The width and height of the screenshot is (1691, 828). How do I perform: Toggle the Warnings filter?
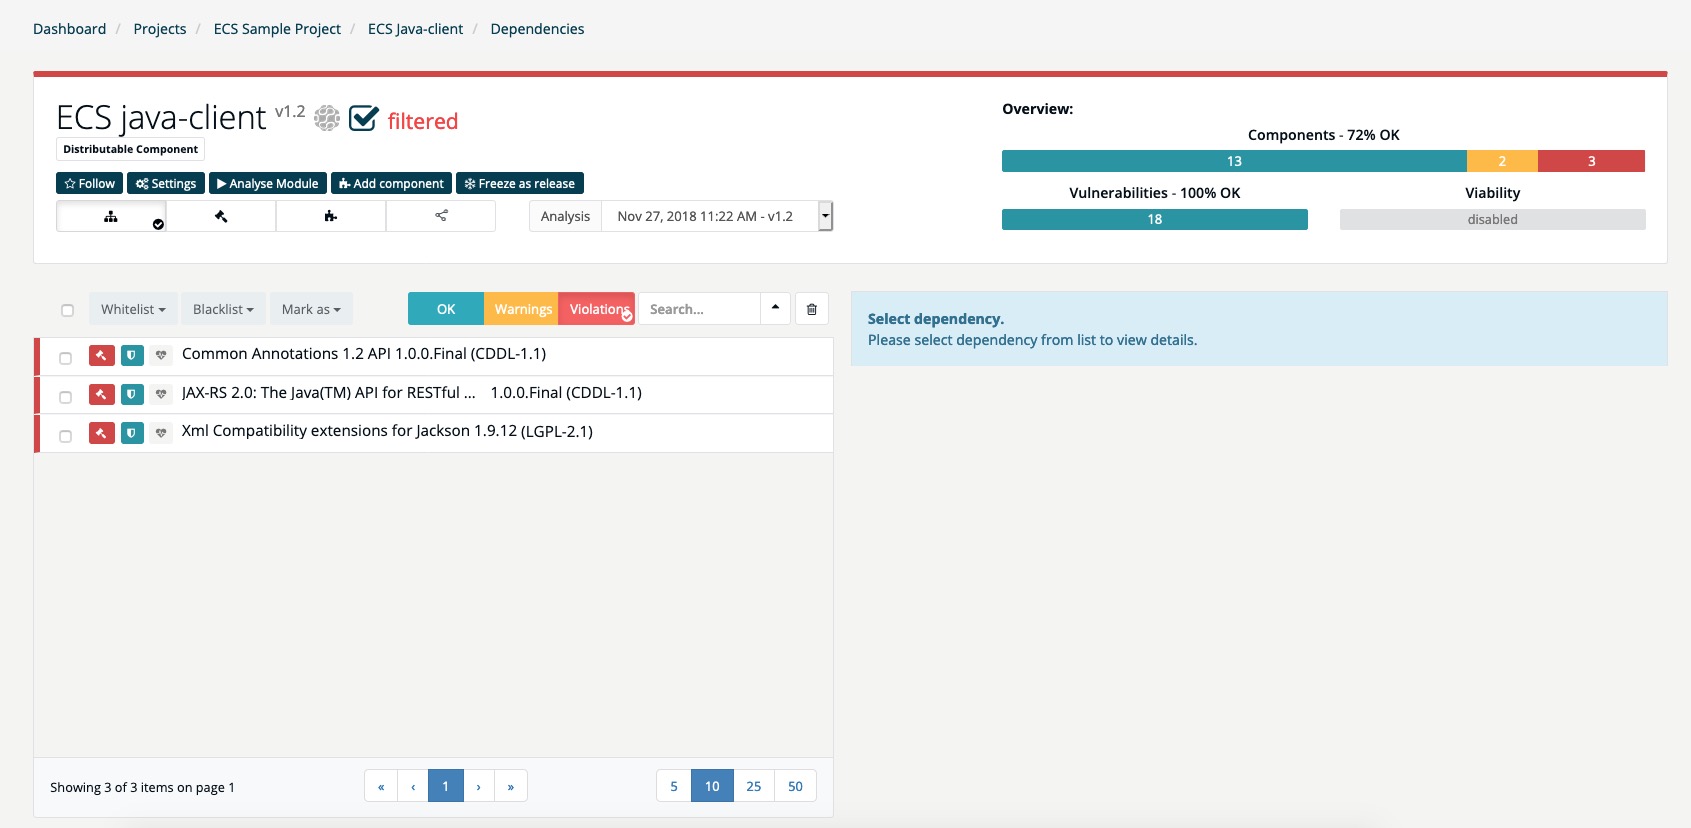coord(522,309)
